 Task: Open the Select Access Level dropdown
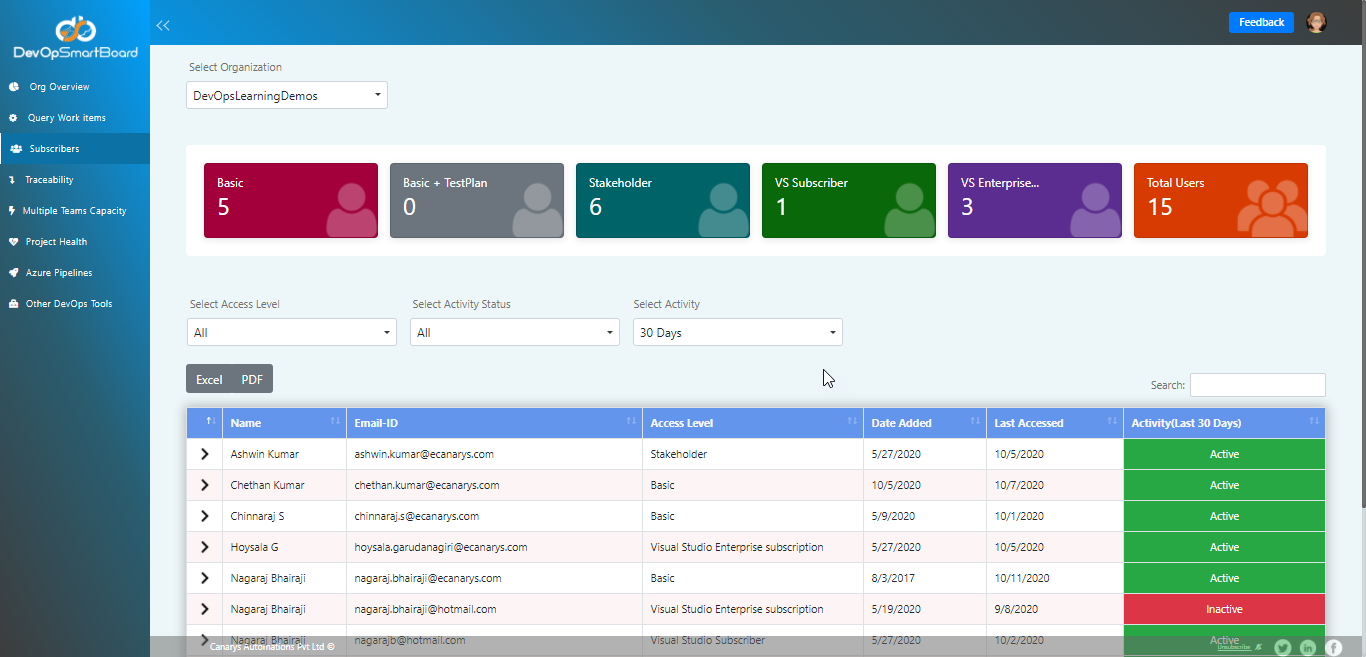tap(292, 332)
